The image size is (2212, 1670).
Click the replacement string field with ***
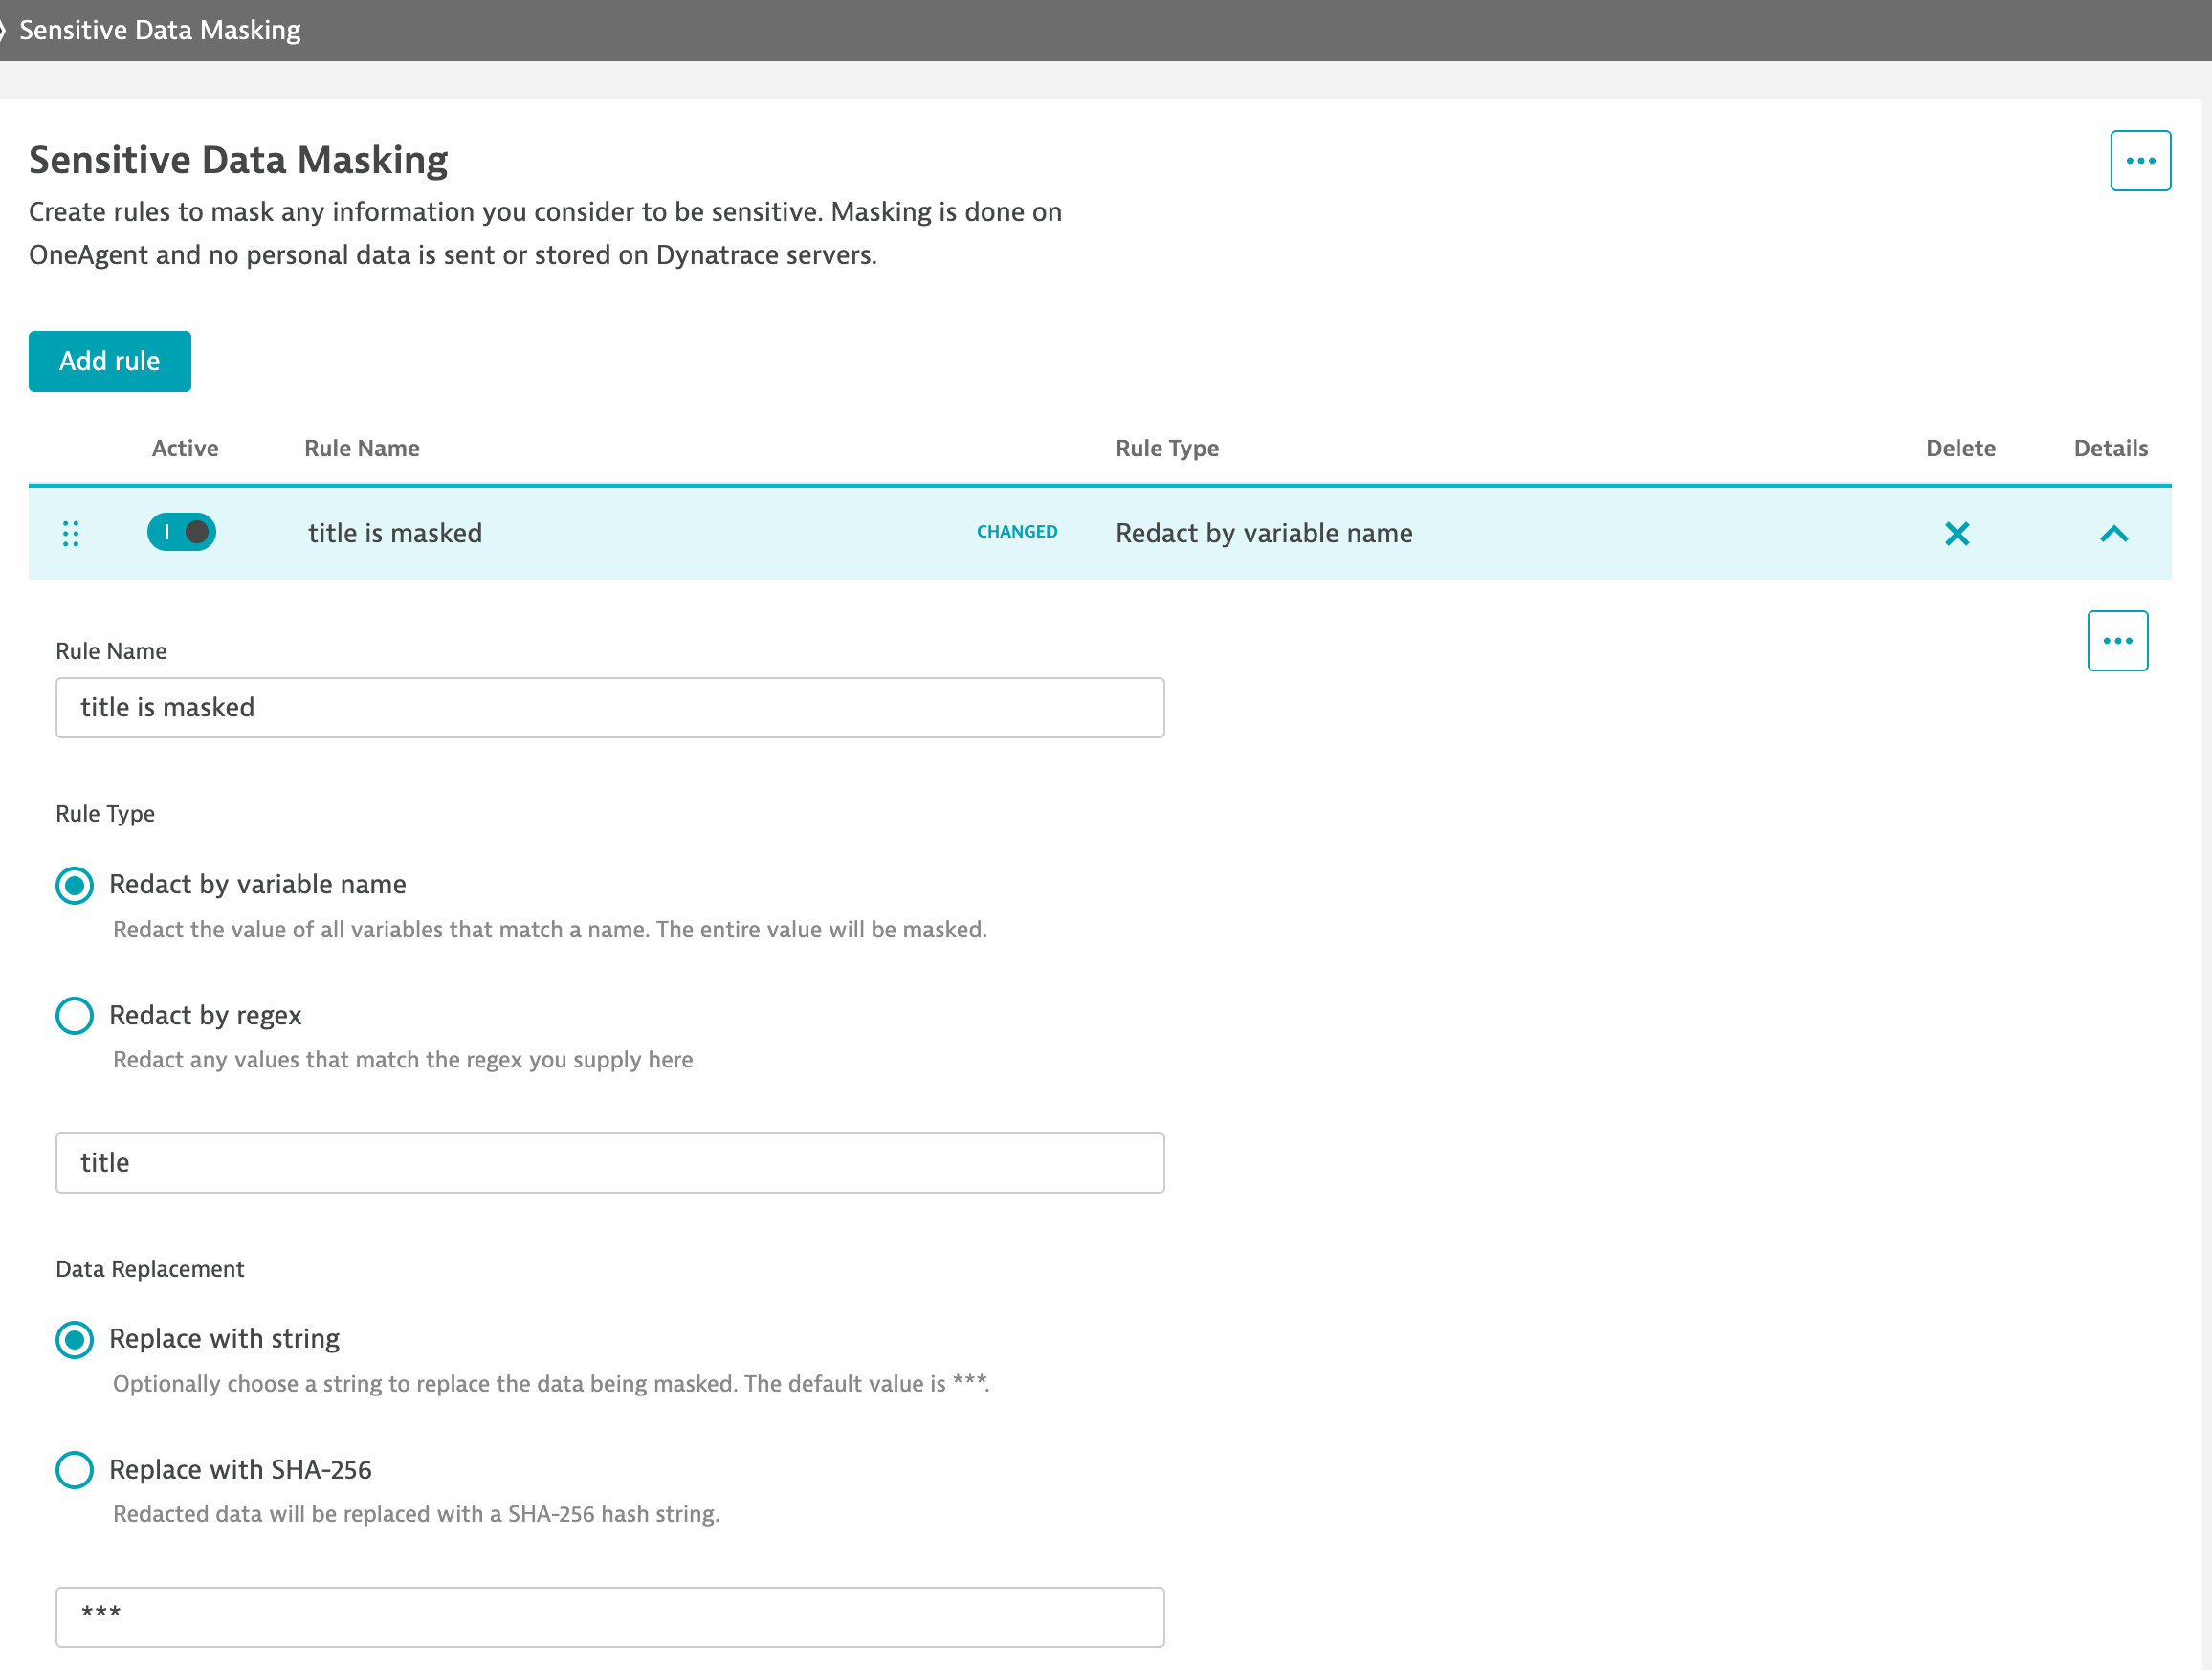click(609, 1616)
